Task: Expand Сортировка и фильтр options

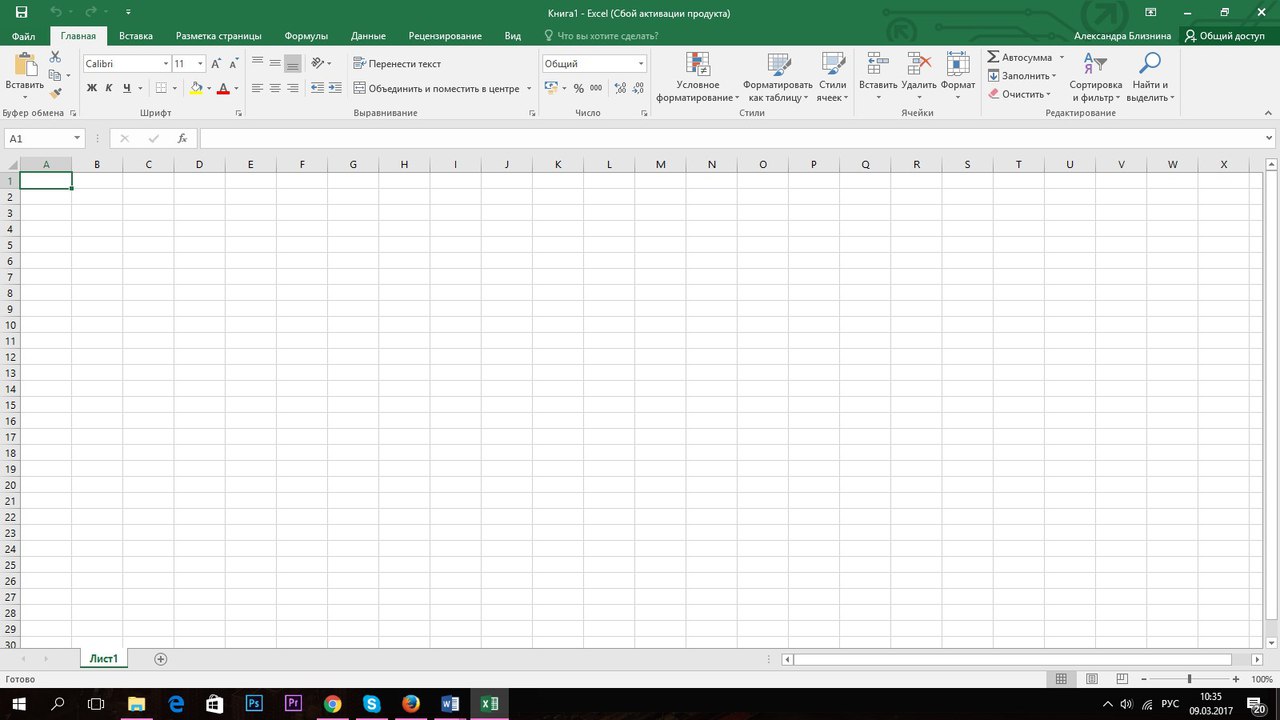Action: 1096,76
